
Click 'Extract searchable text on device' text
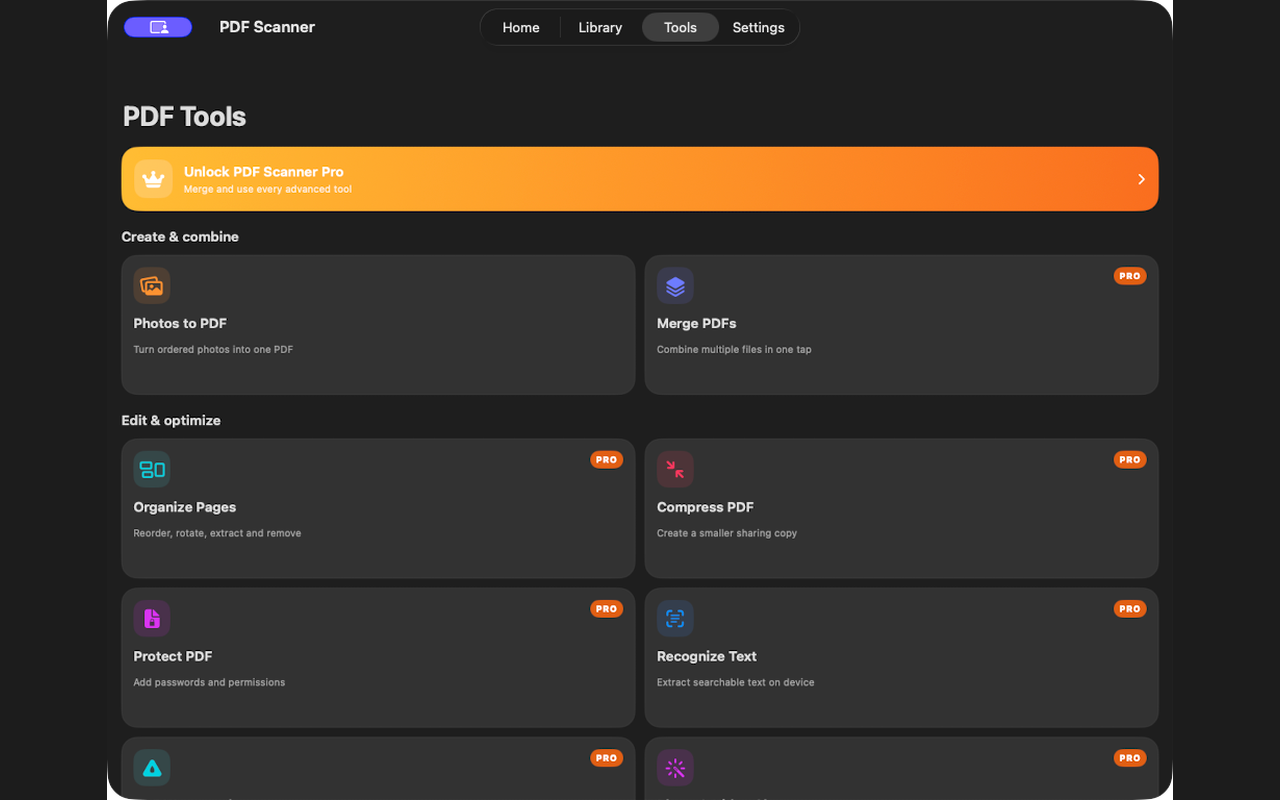tap(735, 683)
